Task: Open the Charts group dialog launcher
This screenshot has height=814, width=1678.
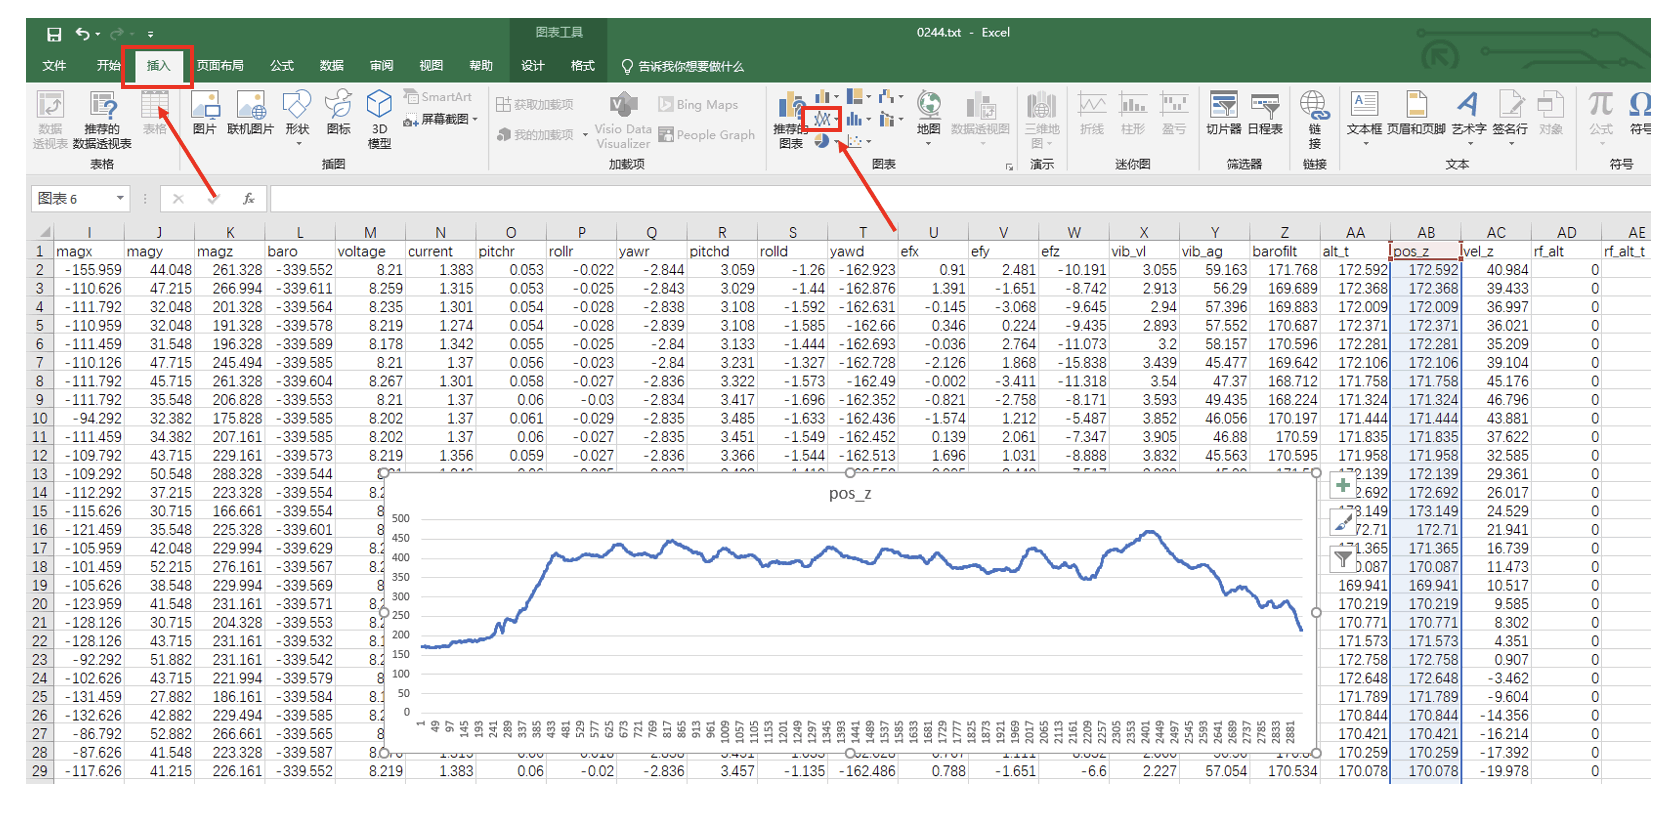Action: click(1009, 167)
